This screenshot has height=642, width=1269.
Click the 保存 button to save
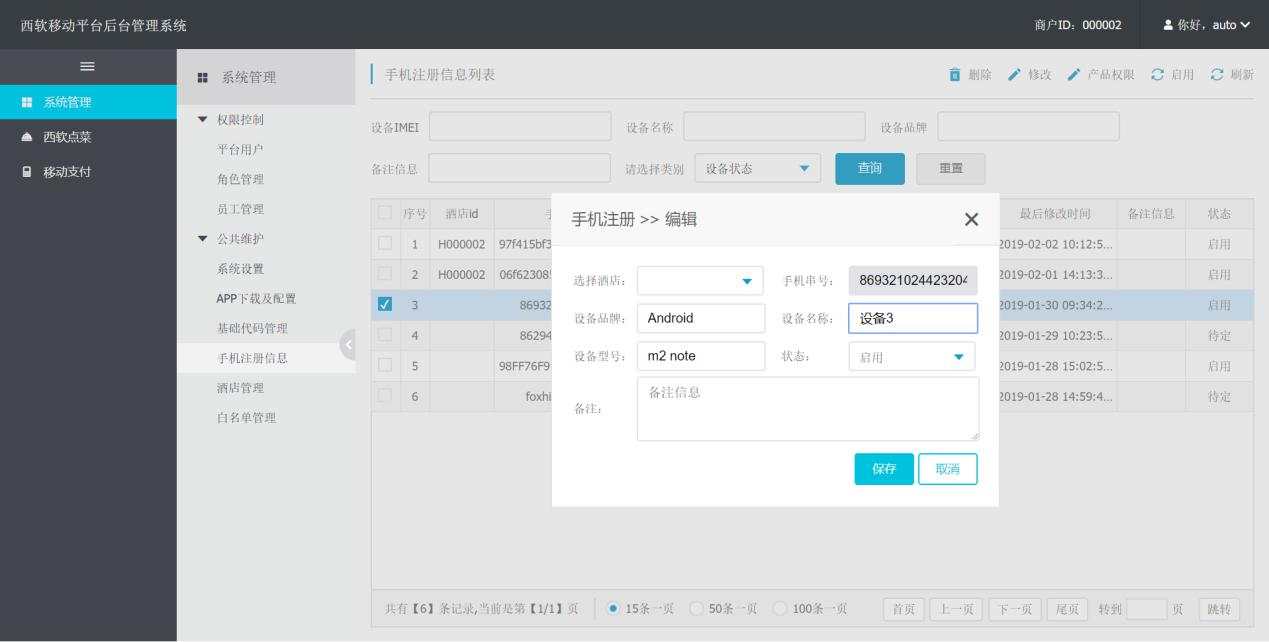(884, 469)
